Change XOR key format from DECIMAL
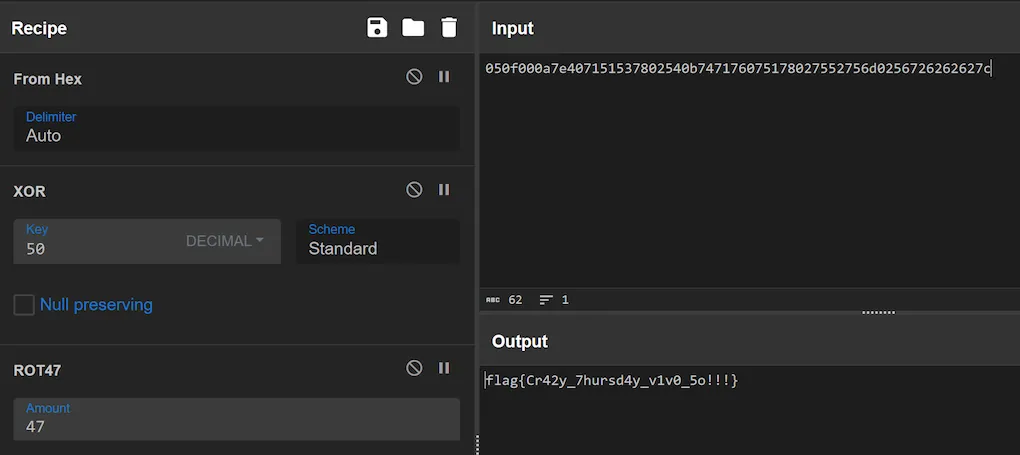The width and height of the screenshot is (1020, 455). pyautogui.click(x=225, y=241)
